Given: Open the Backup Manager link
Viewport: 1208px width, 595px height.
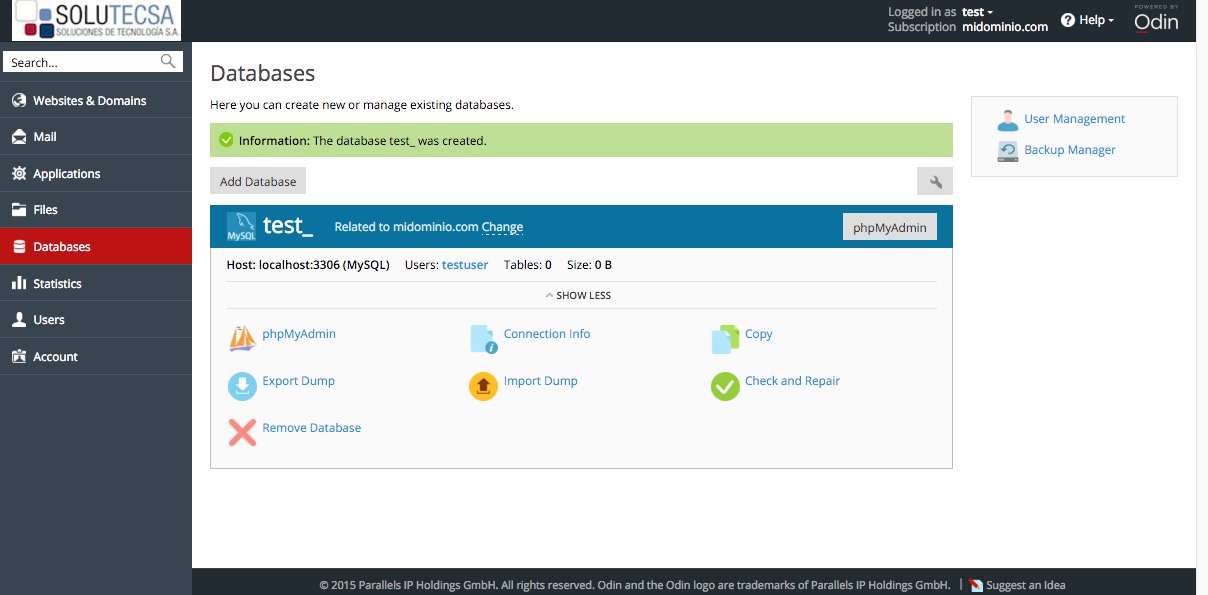Looking at the screenshot, I should coord(1070,150).
